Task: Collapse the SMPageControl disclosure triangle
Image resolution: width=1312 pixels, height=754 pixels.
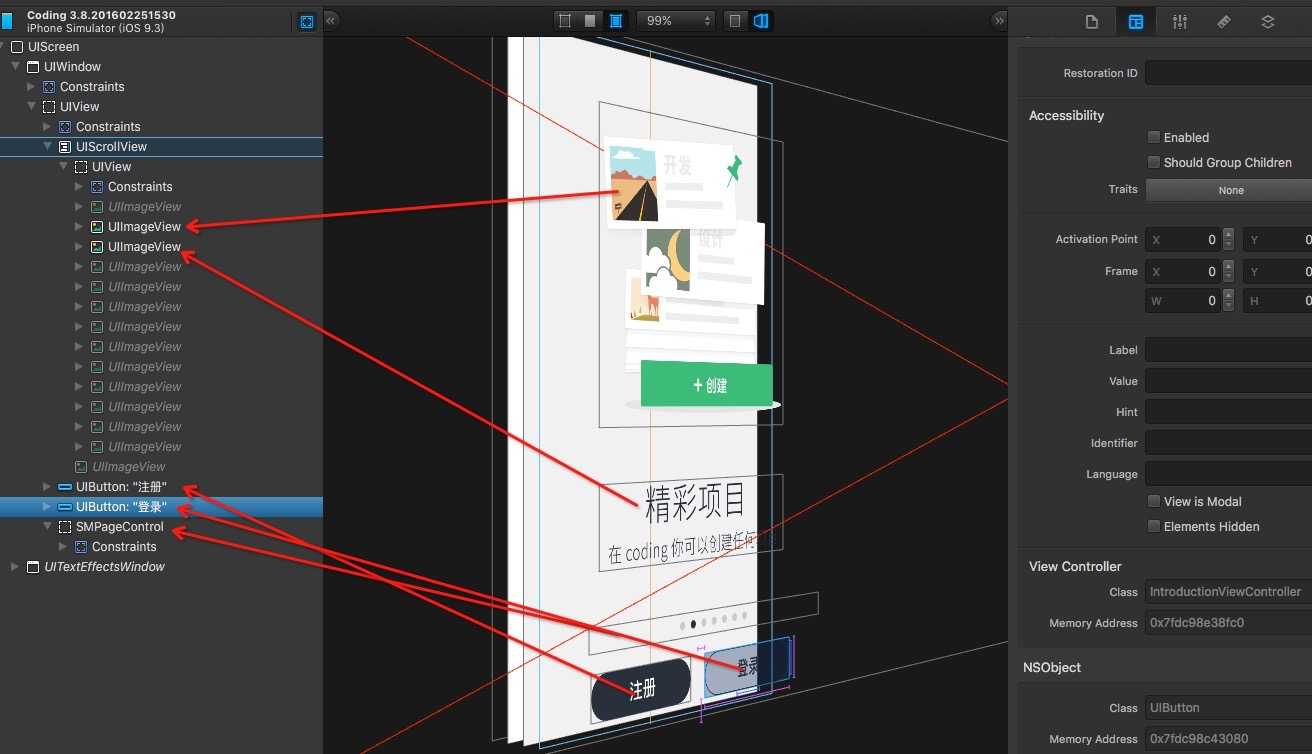Action: [x=47, y=527]
